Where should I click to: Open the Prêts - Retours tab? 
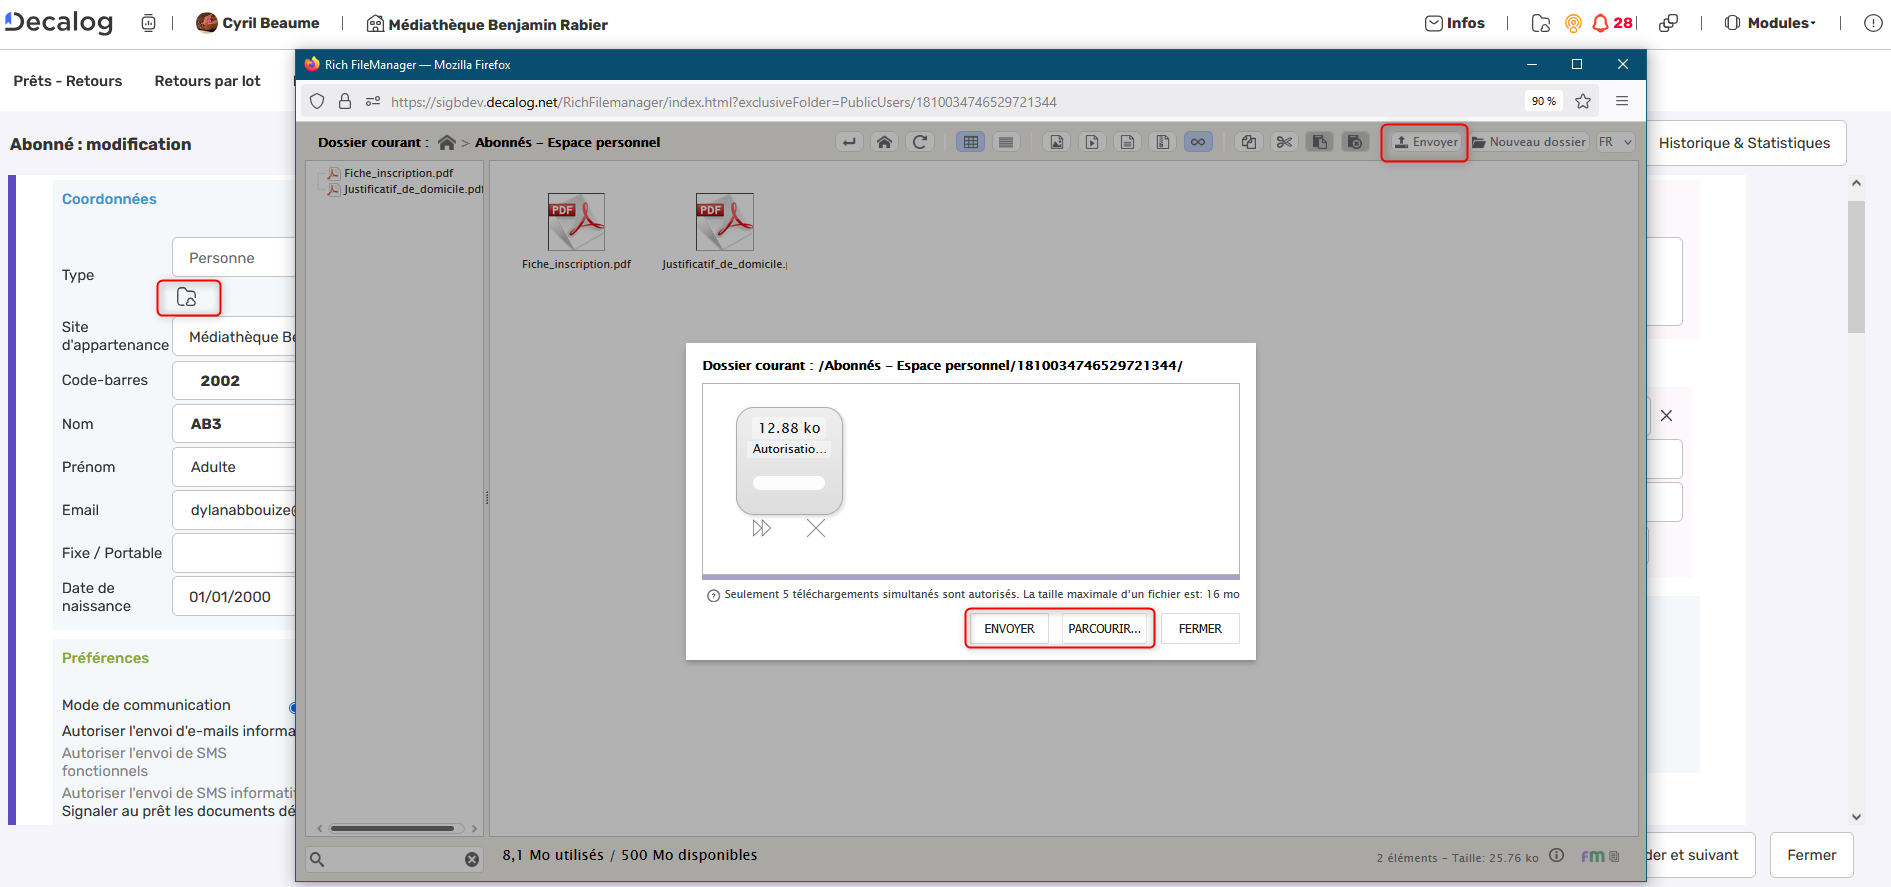pyautogui.click(x=68, y=81)
